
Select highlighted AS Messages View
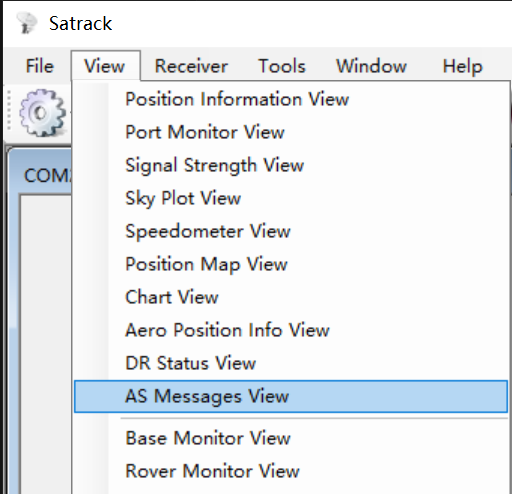pos(291,396)
